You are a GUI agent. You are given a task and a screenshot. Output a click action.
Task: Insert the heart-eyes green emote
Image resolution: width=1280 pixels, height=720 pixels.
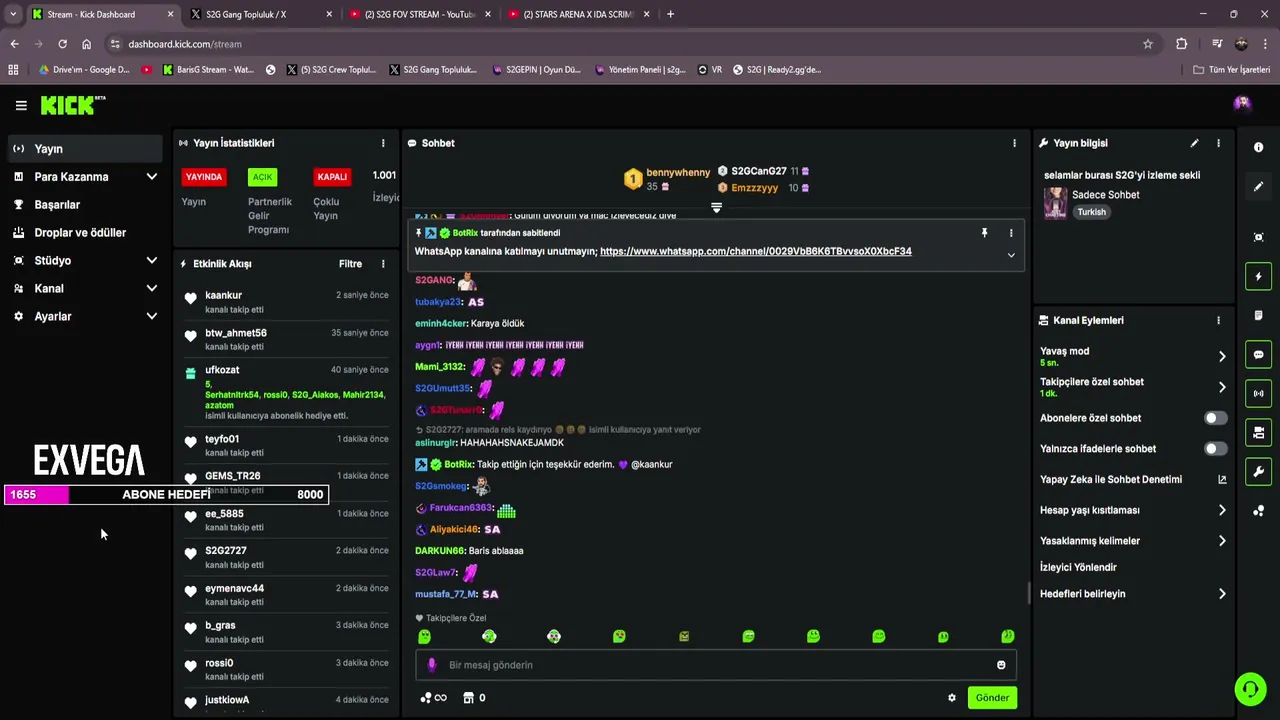click(x=619, y=636)
